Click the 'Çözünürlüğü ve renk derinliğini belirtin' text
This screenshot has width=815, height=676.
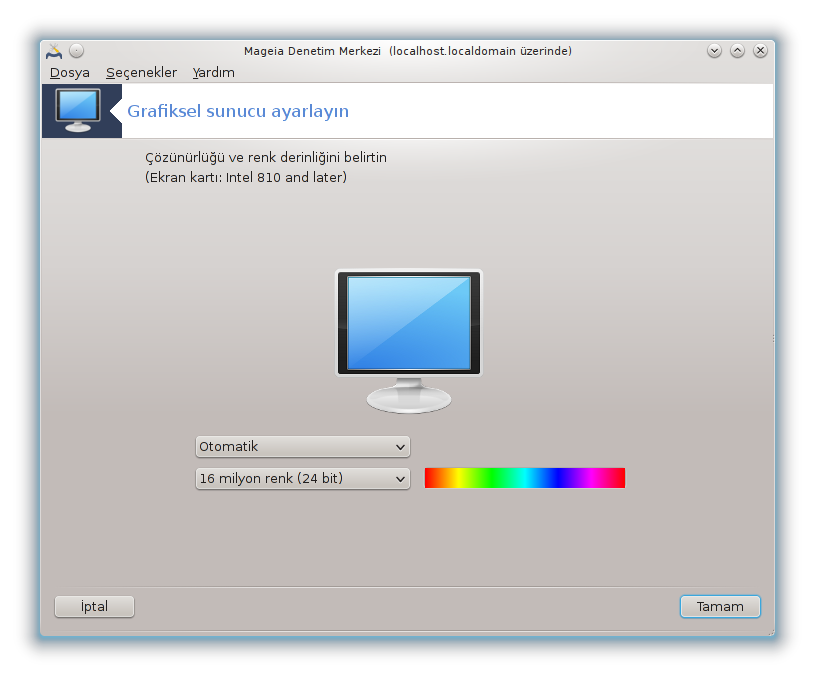point(266,157)
